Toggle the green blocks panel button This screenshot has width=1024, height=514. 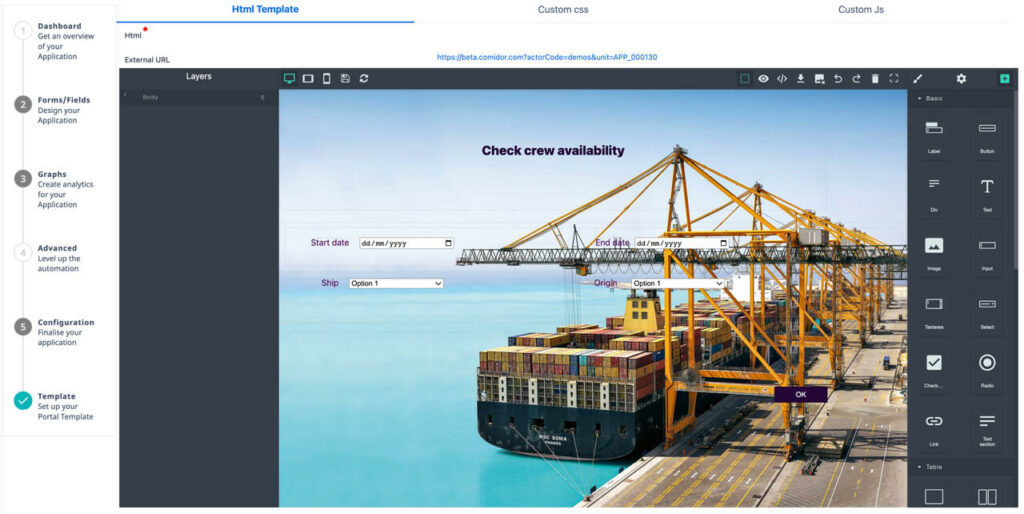[1004, 78]
